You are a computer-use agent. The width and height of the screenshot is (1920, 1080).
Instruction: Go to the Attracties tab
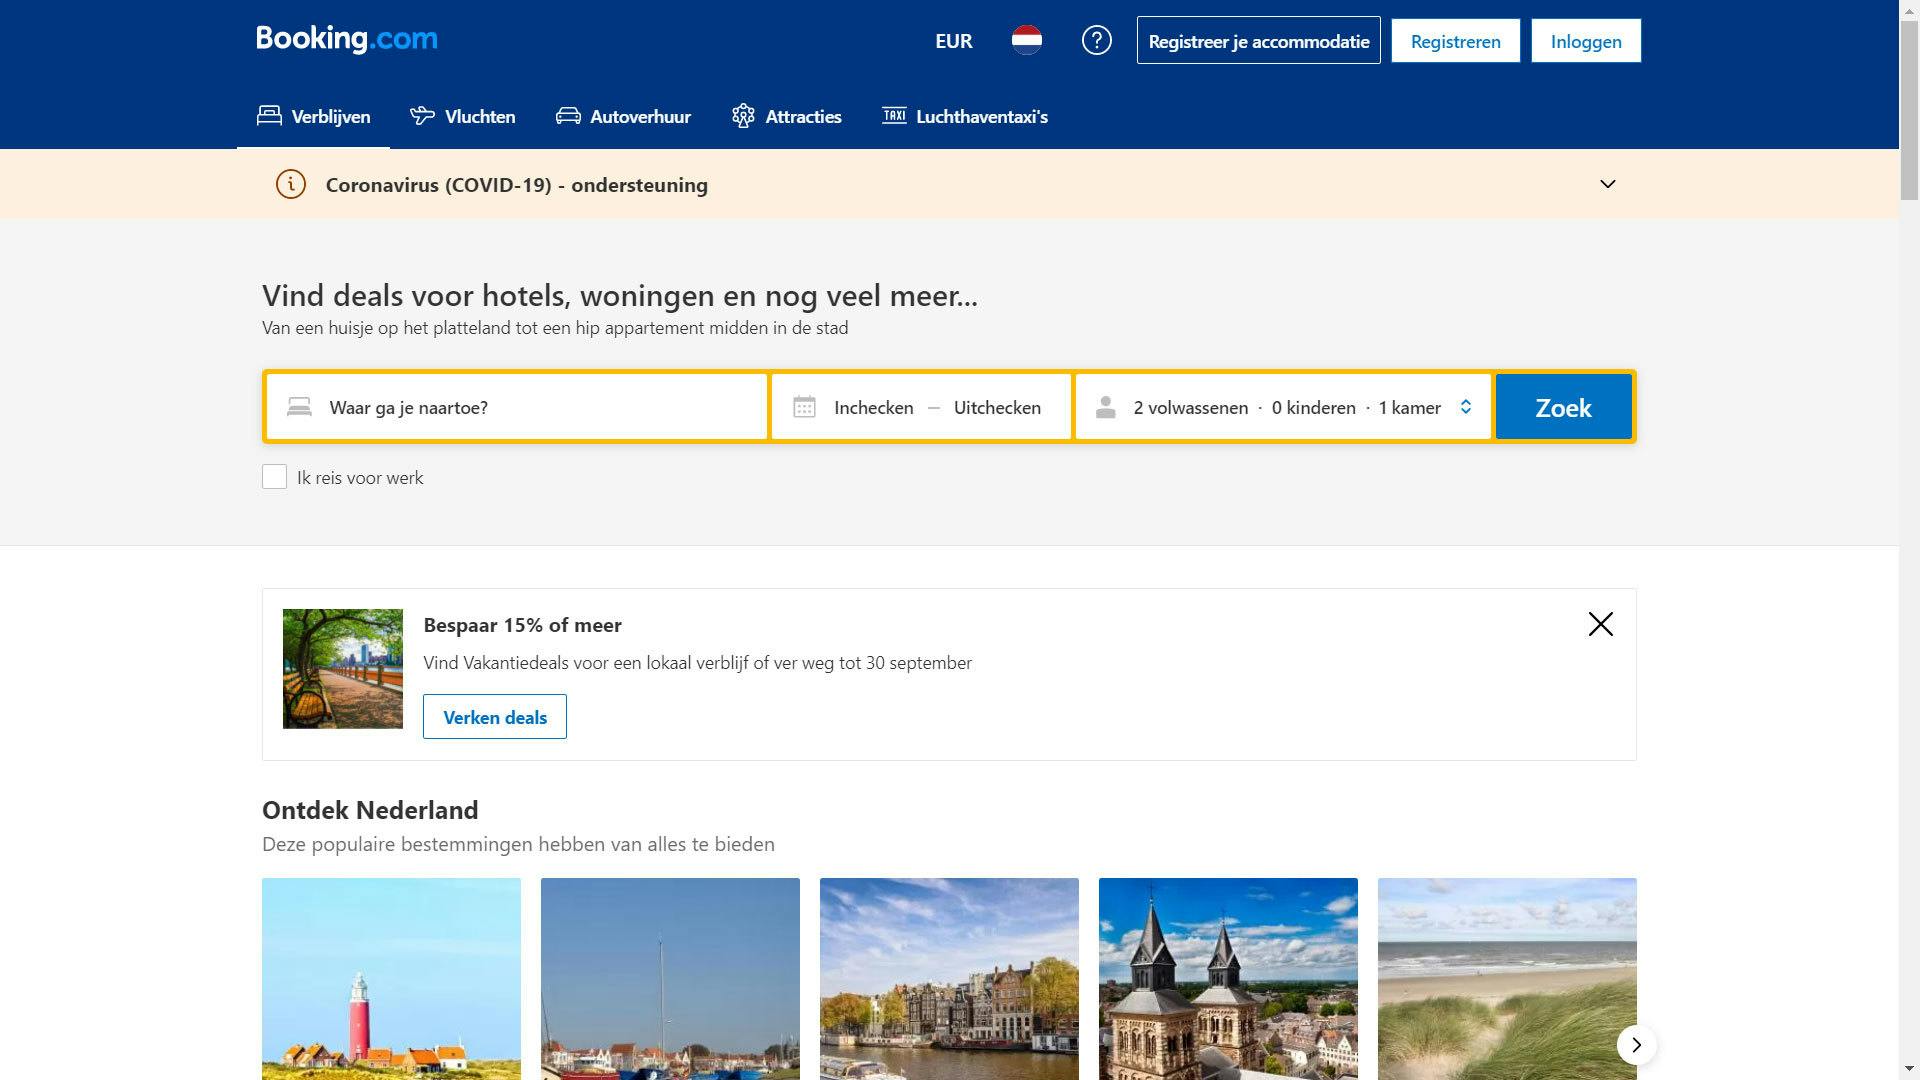[787, 117]
